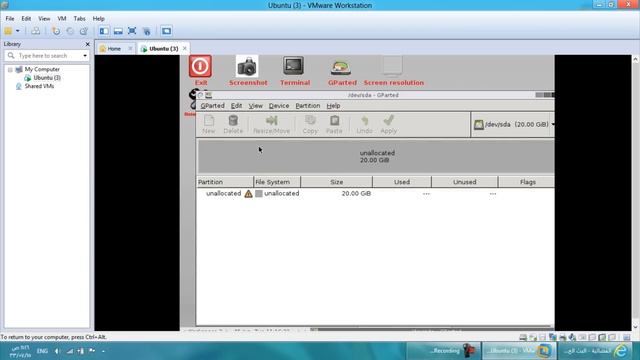
Task: Collapse the My Computer tree node
Action: (10, 70)
